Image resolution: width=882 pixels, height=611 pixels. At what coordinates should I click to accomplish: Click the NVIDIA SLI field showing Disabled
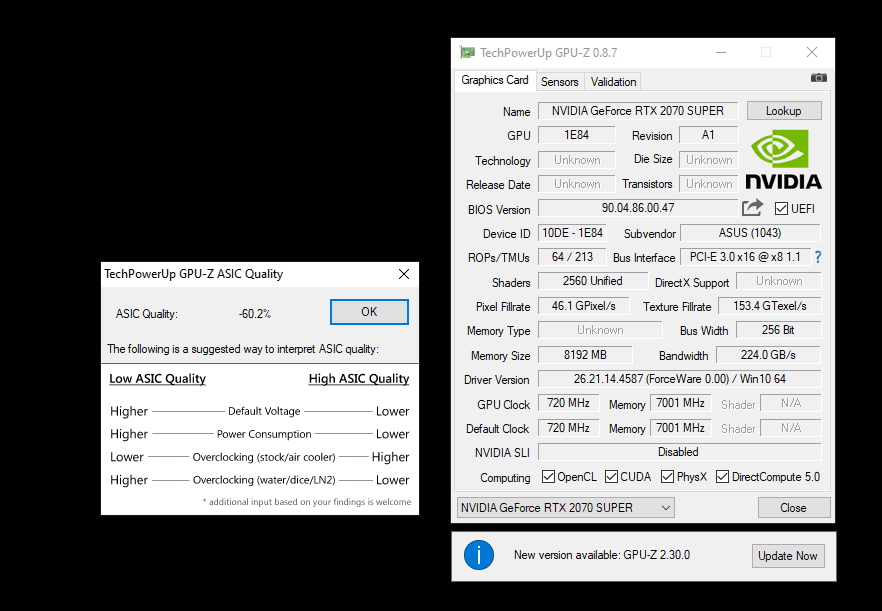pyautogui.click(x=680, y=452)
